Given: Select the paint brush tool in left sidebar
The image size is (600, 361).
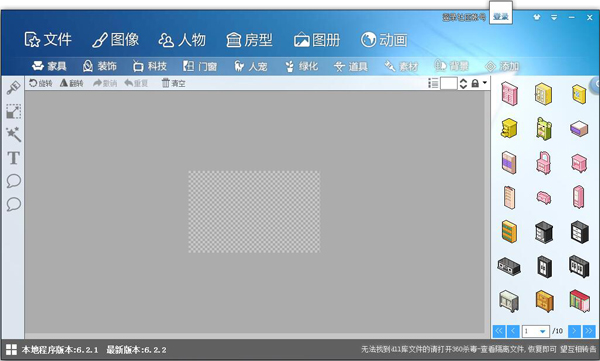Looking at the screenshot, I should 13,88.
